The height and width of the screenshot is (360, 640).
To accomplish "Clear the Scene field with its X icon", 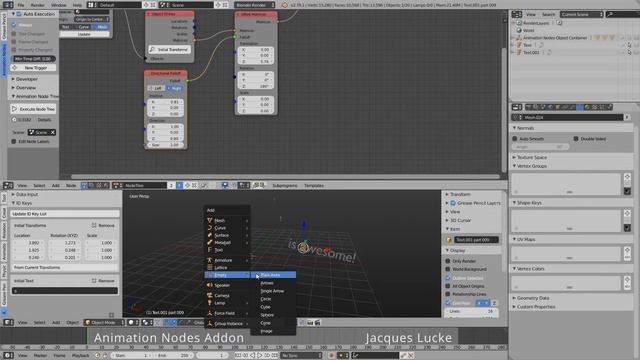I will point(53,132).
